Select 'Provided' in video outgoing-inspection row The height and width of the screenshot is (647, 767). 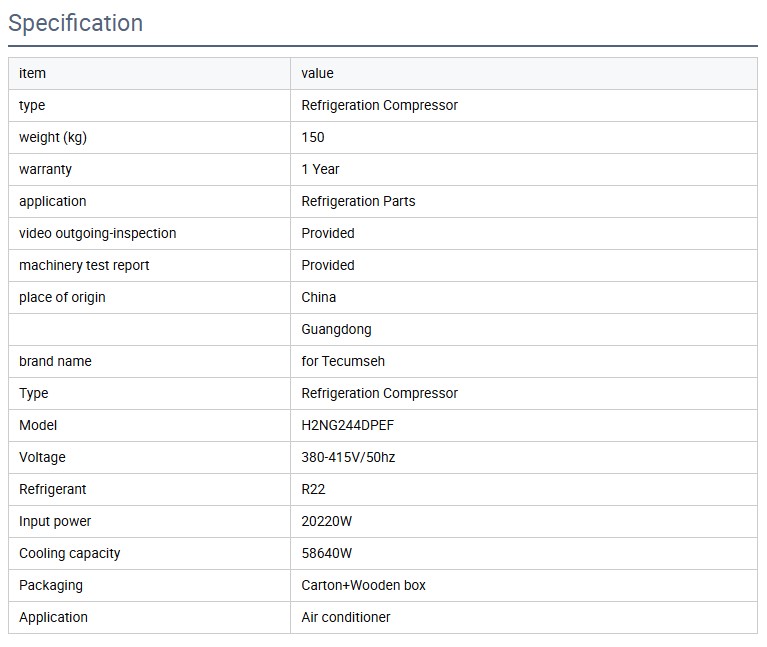(328, 233)
